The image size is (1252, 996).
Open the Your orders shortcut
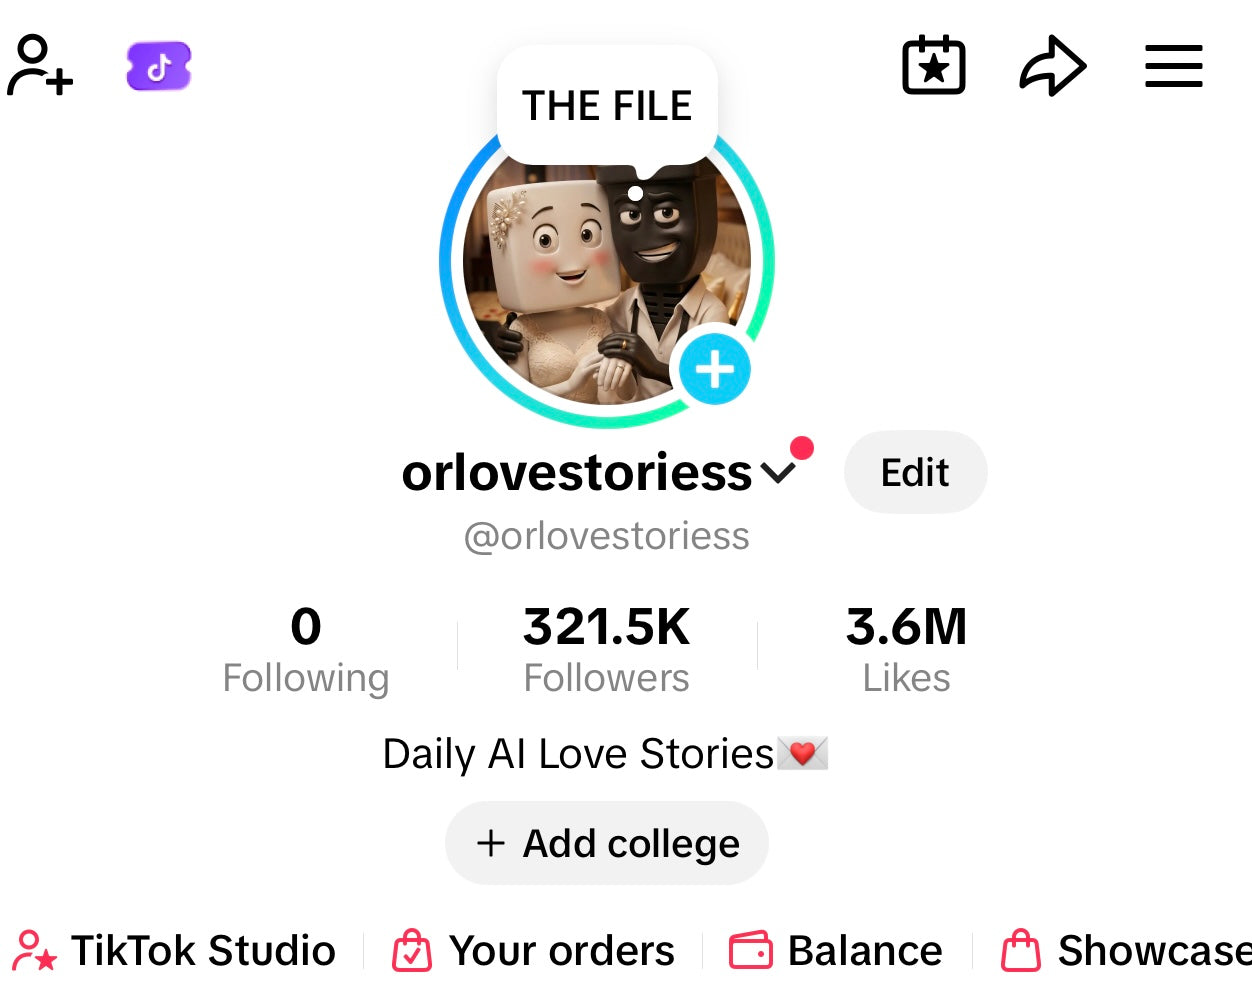(533, 951)
